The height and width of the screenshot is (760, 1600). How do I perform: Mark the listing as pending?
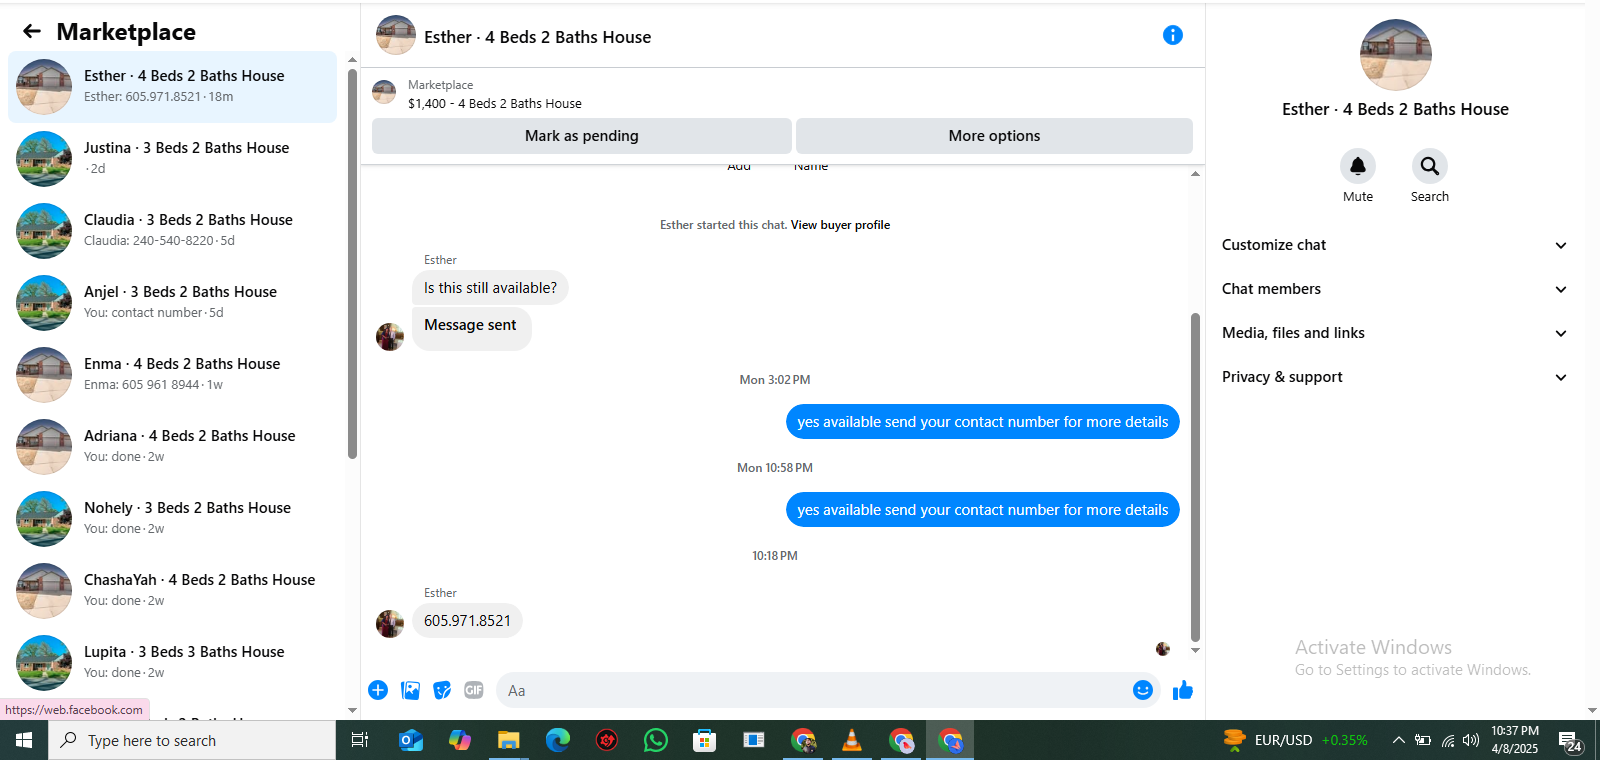(582, 136)
